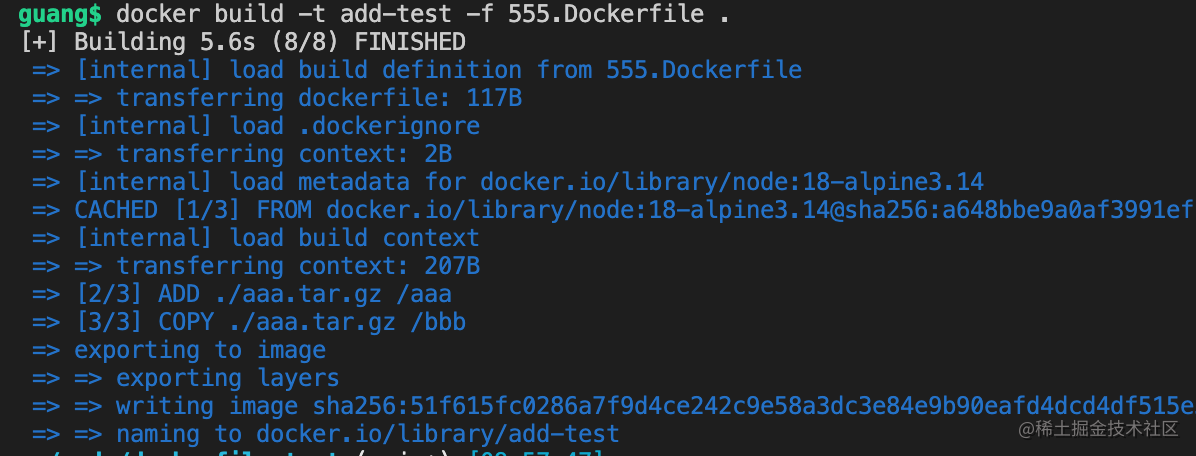Screen dimensions: 1196x456
Task: Click 'naming to docker.io/library/add-test' line
Action: point(326,434)
